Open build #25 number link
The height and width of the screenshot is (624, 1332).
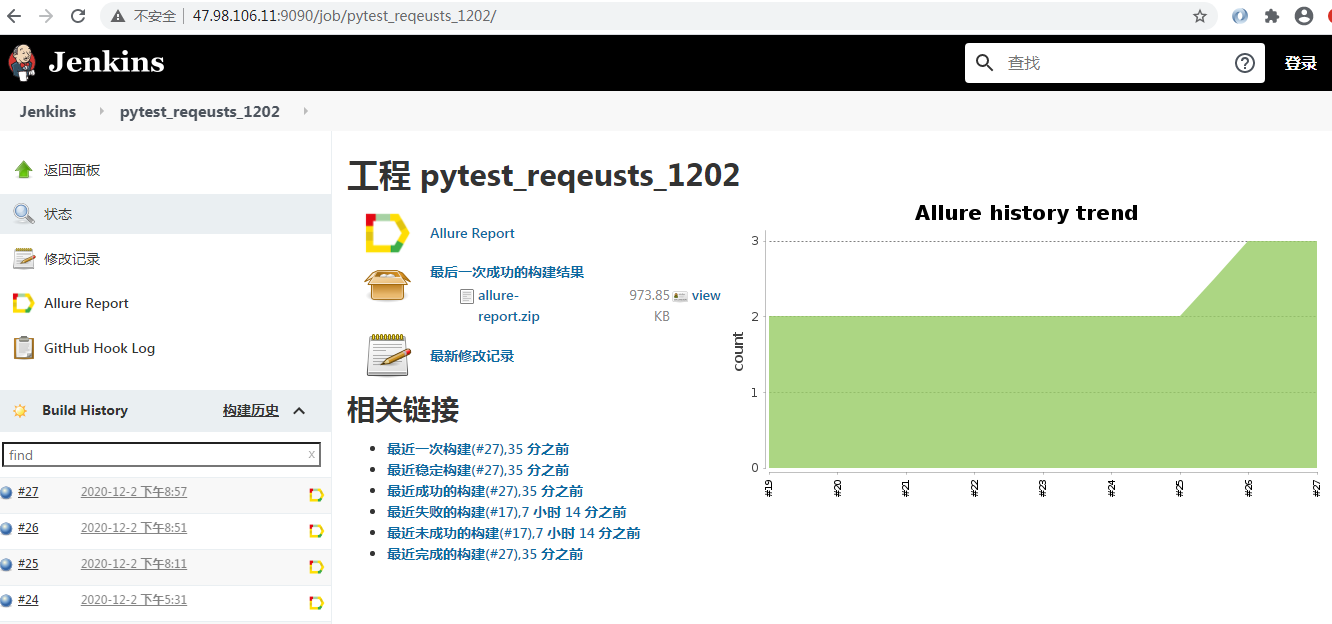(28, 564)
